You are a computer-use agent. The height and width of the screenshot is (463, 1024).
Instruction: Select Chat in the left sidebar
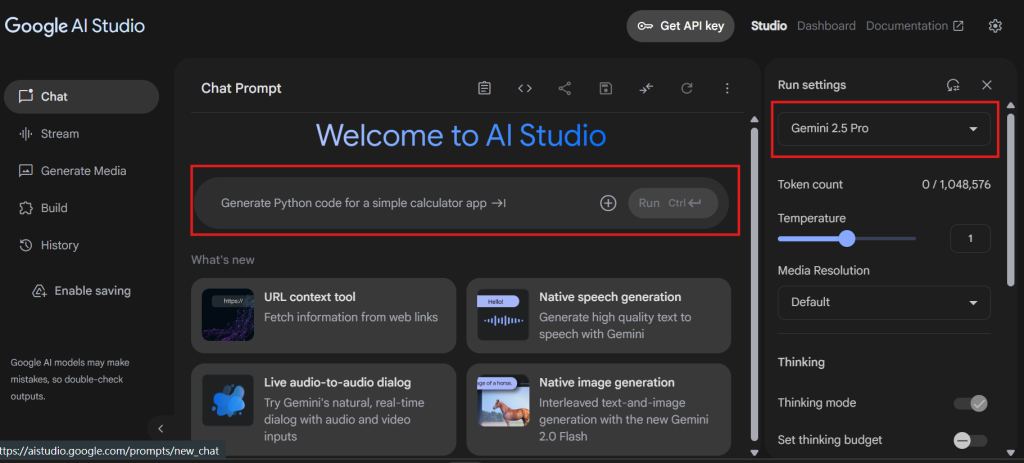(x=82, y=97)
